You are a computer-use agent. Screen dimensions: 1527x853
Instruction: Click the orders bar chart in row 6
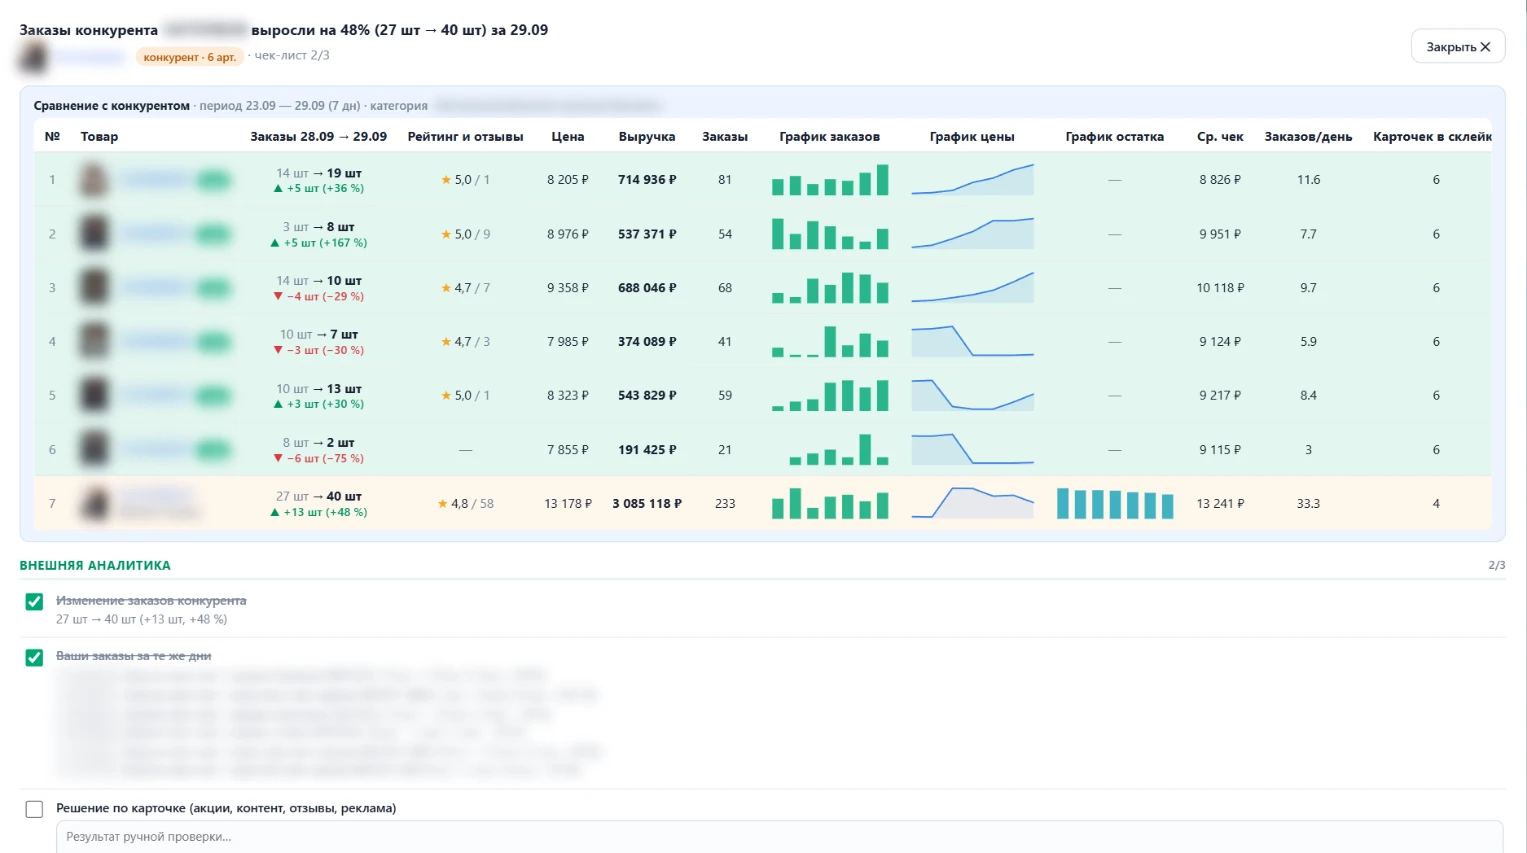coord(830,450)
